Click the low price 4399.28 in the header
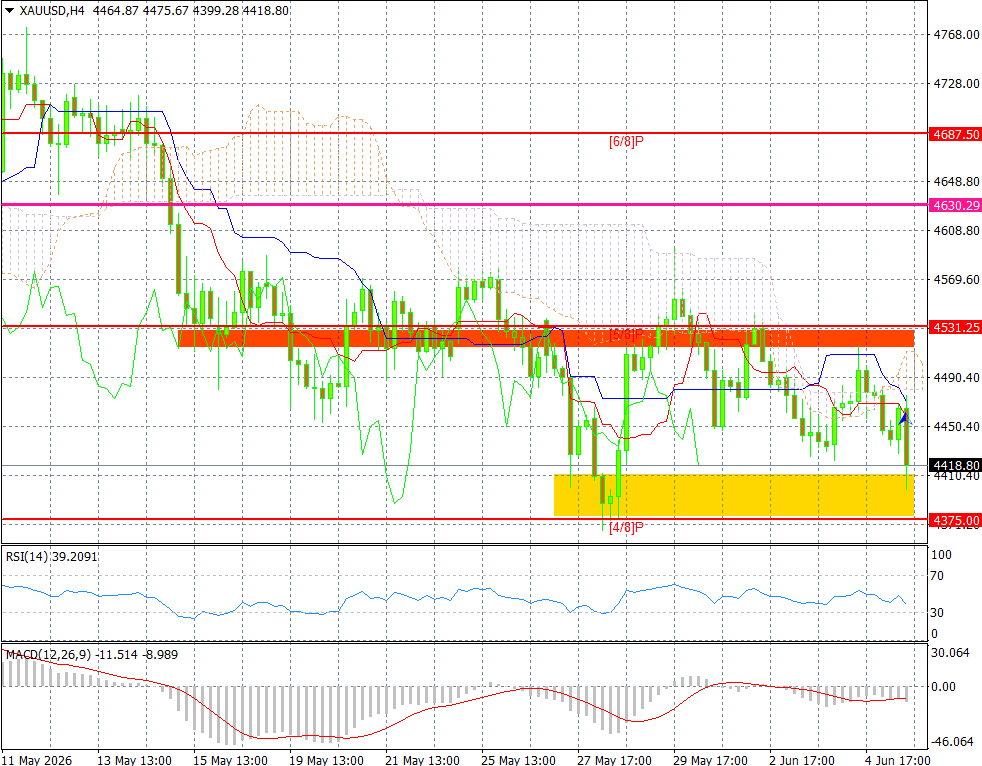Image resolution: width=982 pixels, height=766 pixels. point(216,11)
